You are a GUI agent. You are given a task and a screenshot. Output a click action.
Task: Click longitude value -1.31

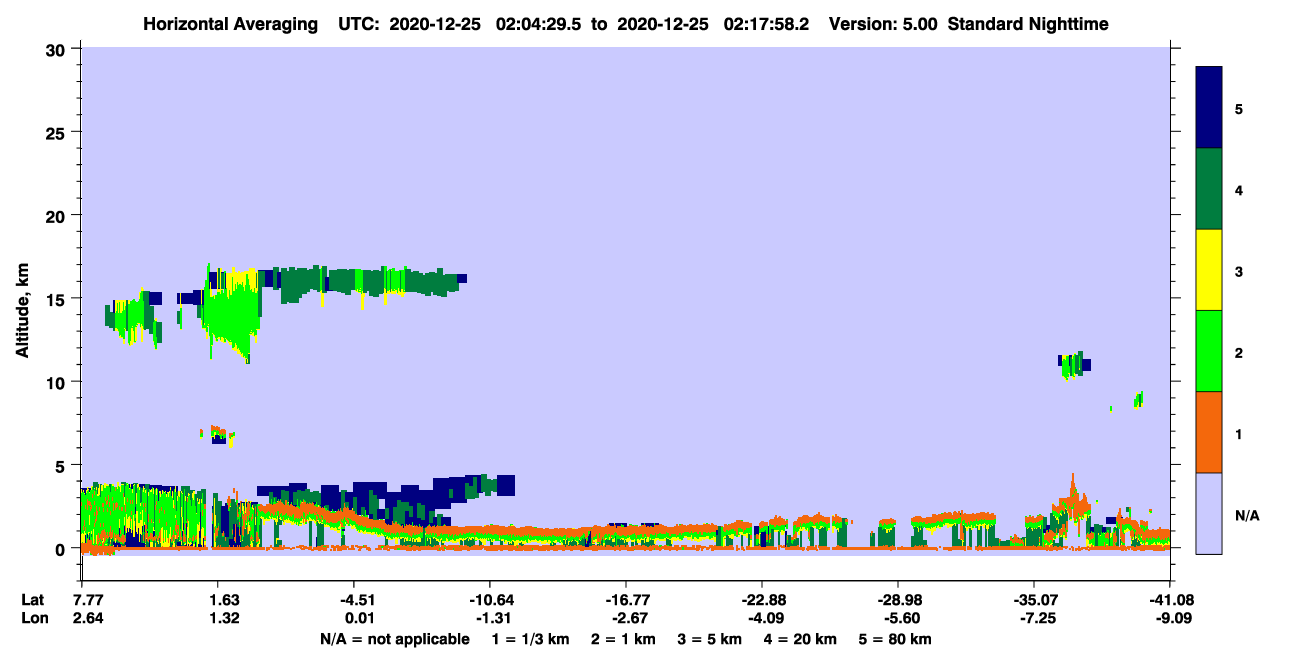click(x=492, y=618)
